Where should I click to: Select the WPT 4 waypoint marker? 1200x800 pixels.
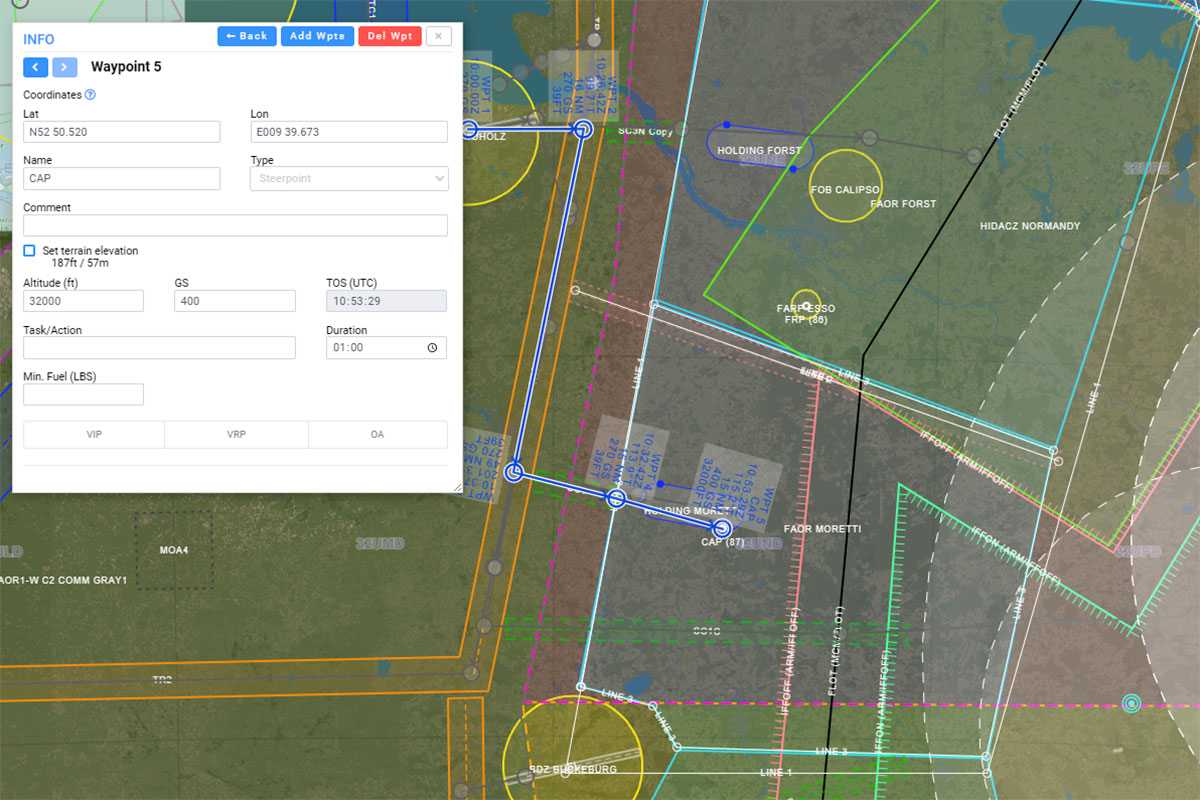[x=616, y=498]
